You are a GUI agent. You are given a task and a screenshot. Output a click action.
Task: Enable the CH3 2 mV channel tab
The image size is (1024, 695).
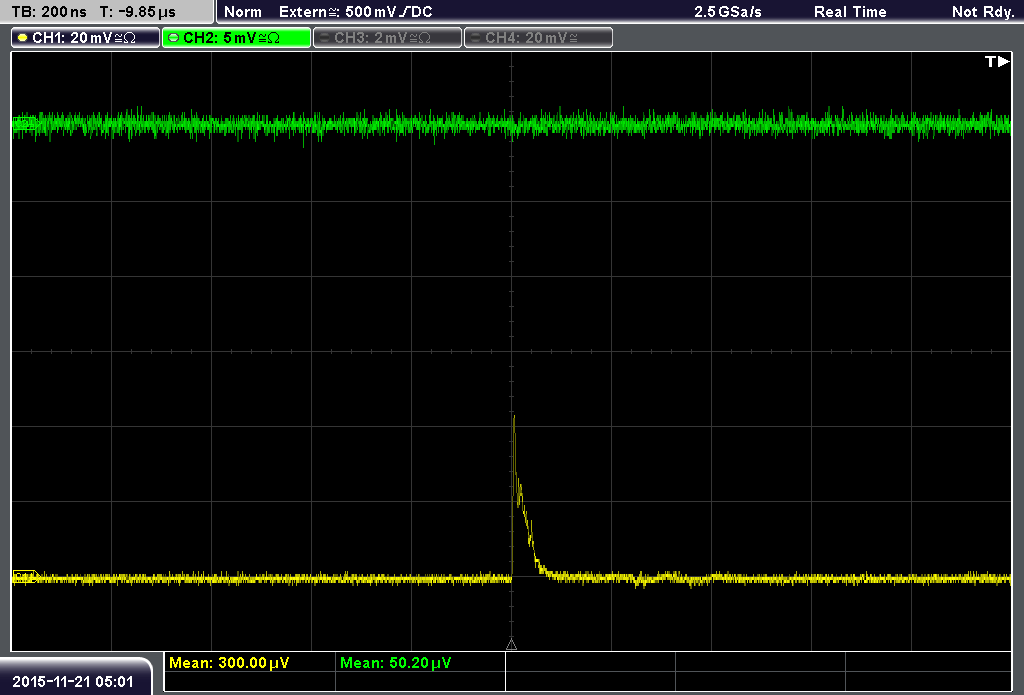coord(387,38)
